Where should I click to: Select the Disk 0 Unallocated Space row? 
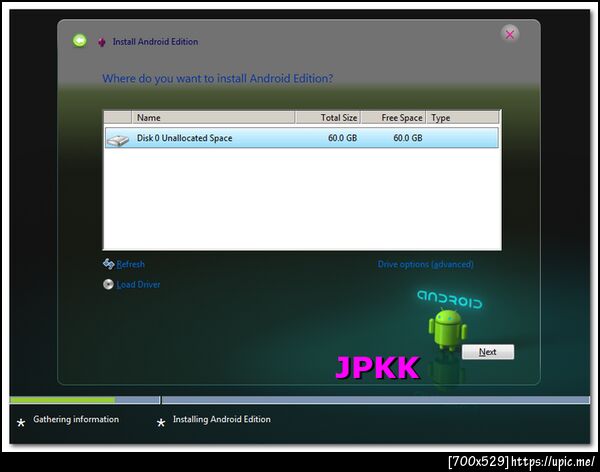(x=302, y=138)
